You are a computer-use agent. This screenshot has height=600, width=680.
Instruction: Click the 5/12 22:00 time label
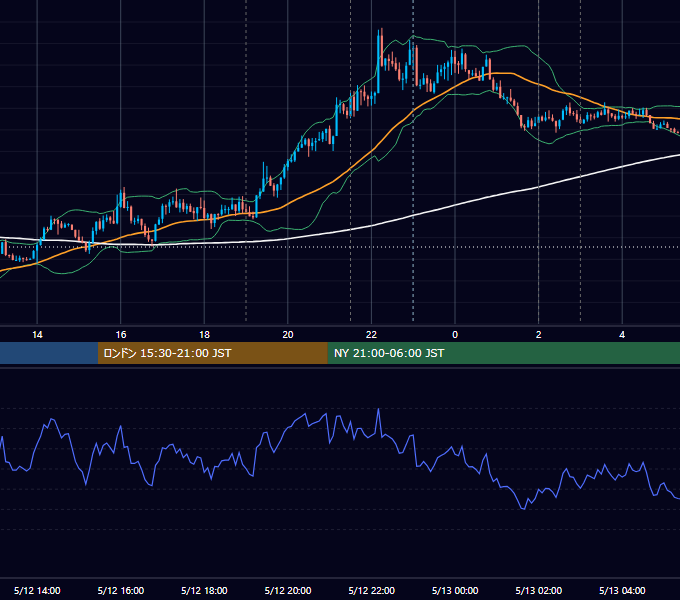click(372, 590)
